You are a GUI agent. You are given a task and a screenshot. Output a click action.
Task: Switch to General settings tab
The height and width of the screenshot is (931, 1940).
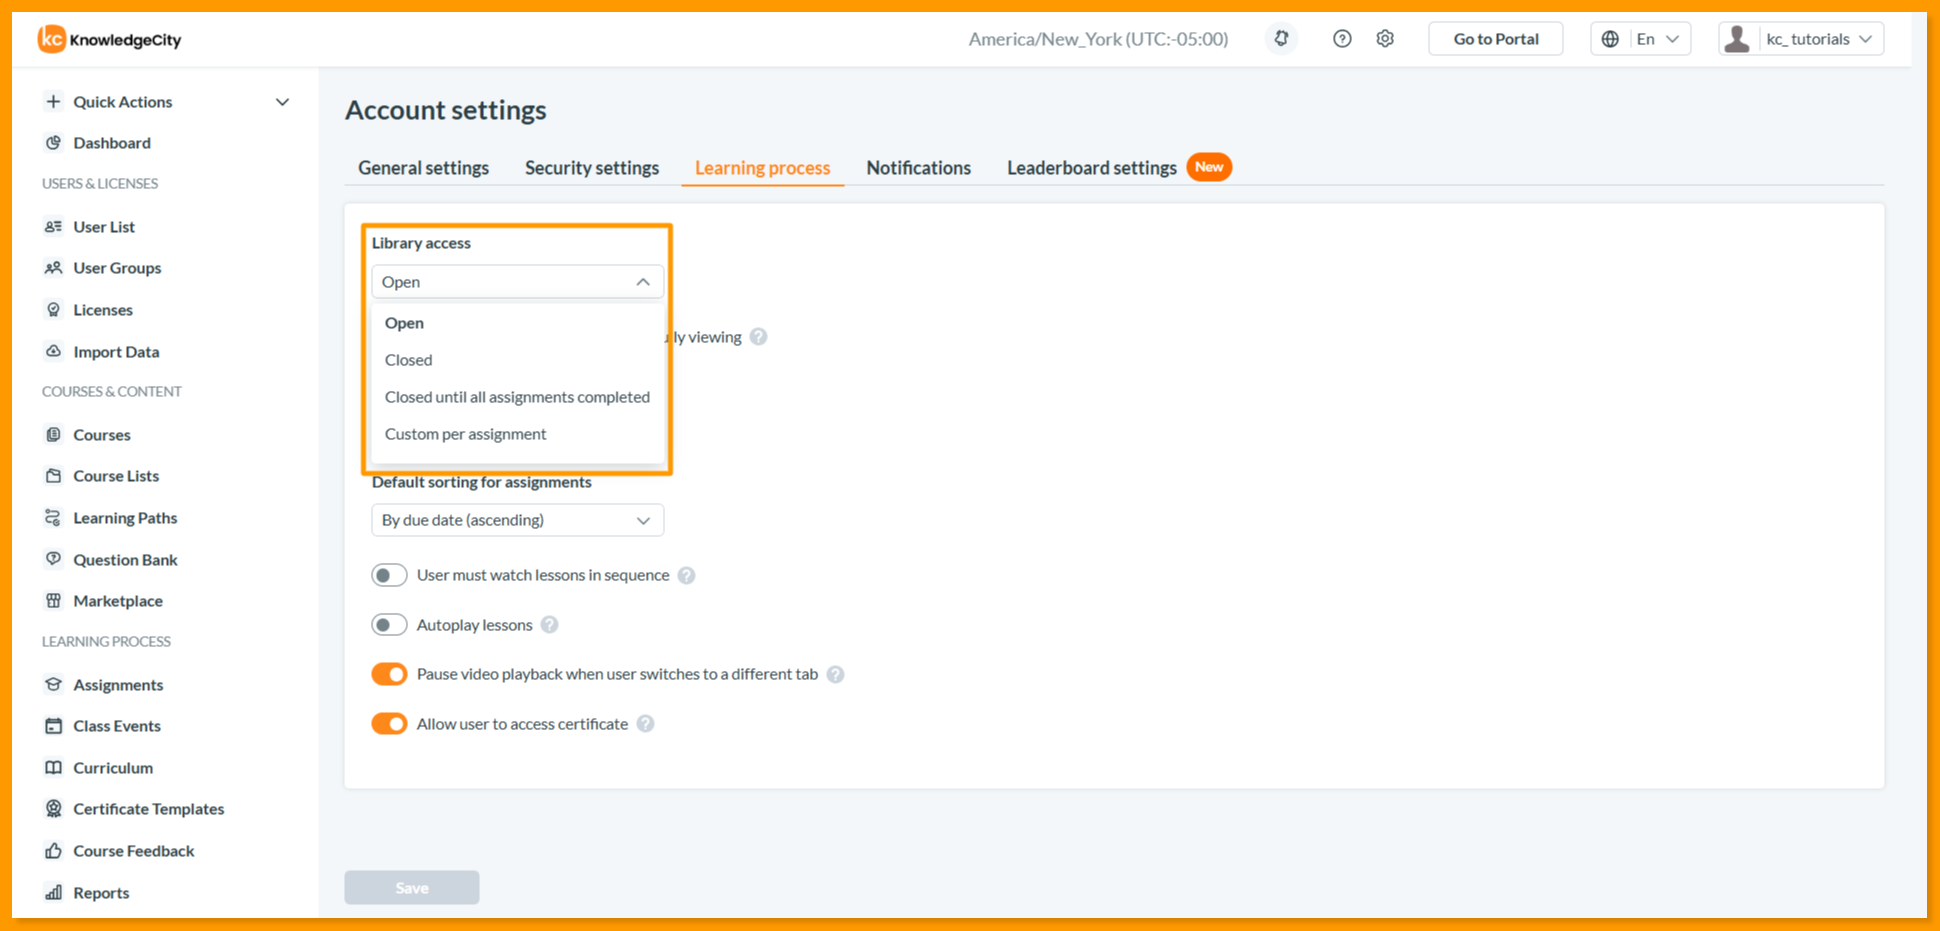pyautogui.click(x=423, y=168)
